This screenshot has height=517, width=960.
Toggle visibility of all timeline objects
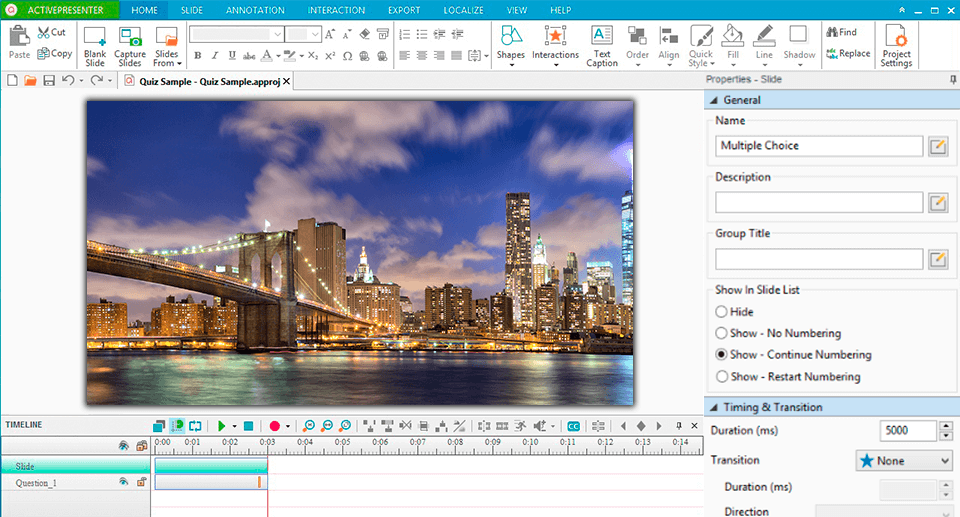coord(124,445)
